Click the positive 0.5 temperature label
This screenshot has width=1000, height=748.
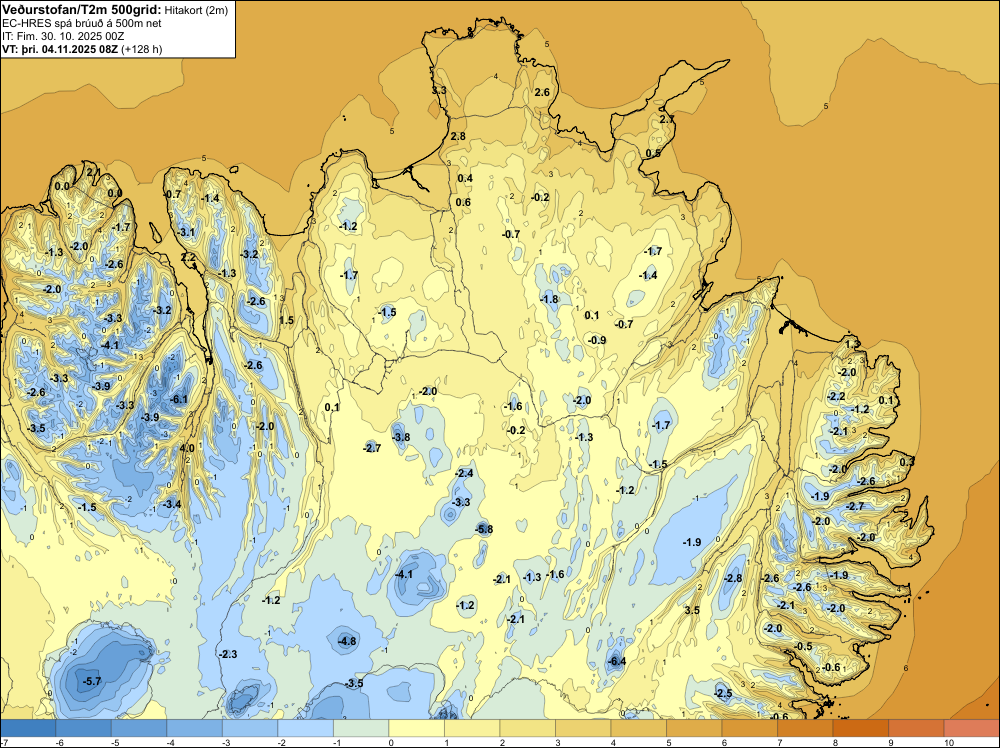tap(653, 153)
